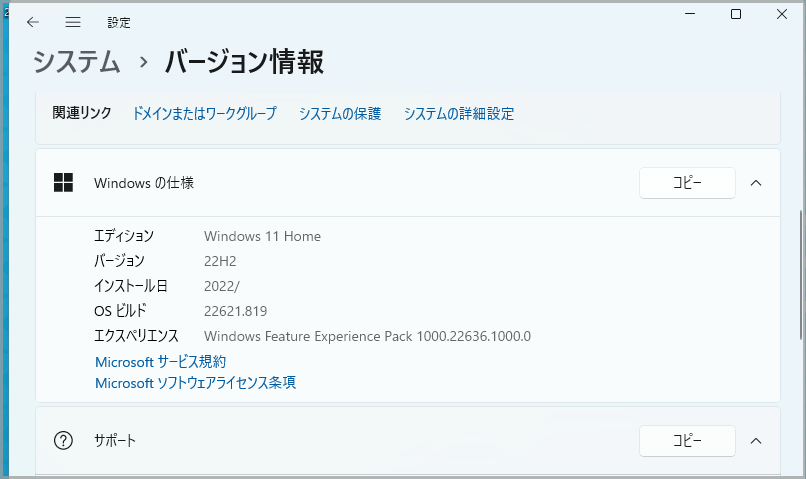Click the サポート section title
Image resolution: width=806 pixels, height=479 pixels.
115,441
